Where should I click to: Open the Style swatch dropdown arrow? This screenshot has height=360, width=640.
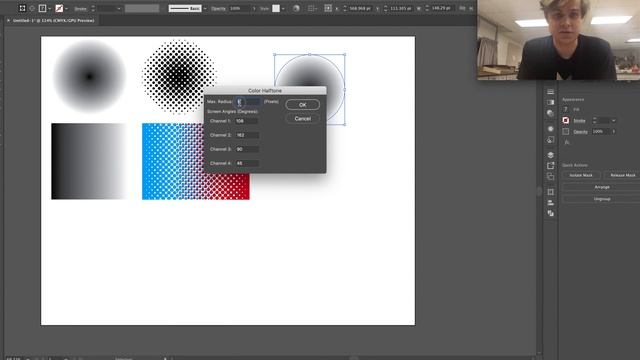(x=283, y=9)
